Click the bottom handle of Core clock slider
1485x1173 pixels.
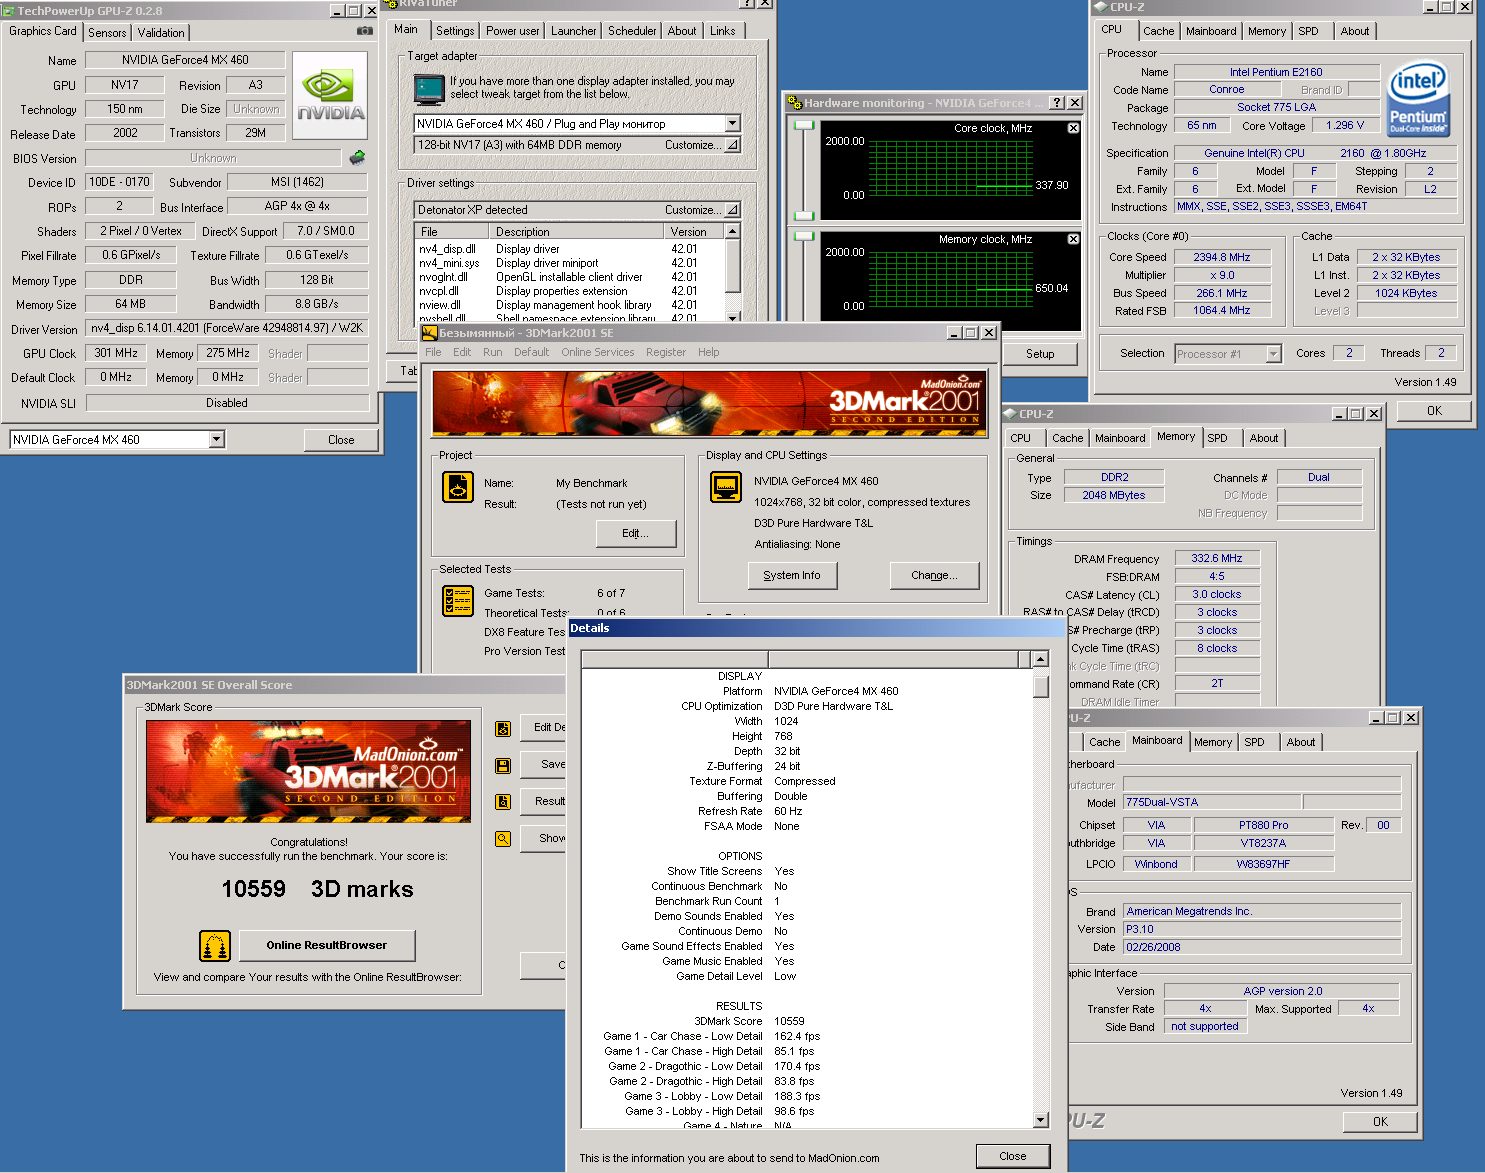click(x=804, y=216)
